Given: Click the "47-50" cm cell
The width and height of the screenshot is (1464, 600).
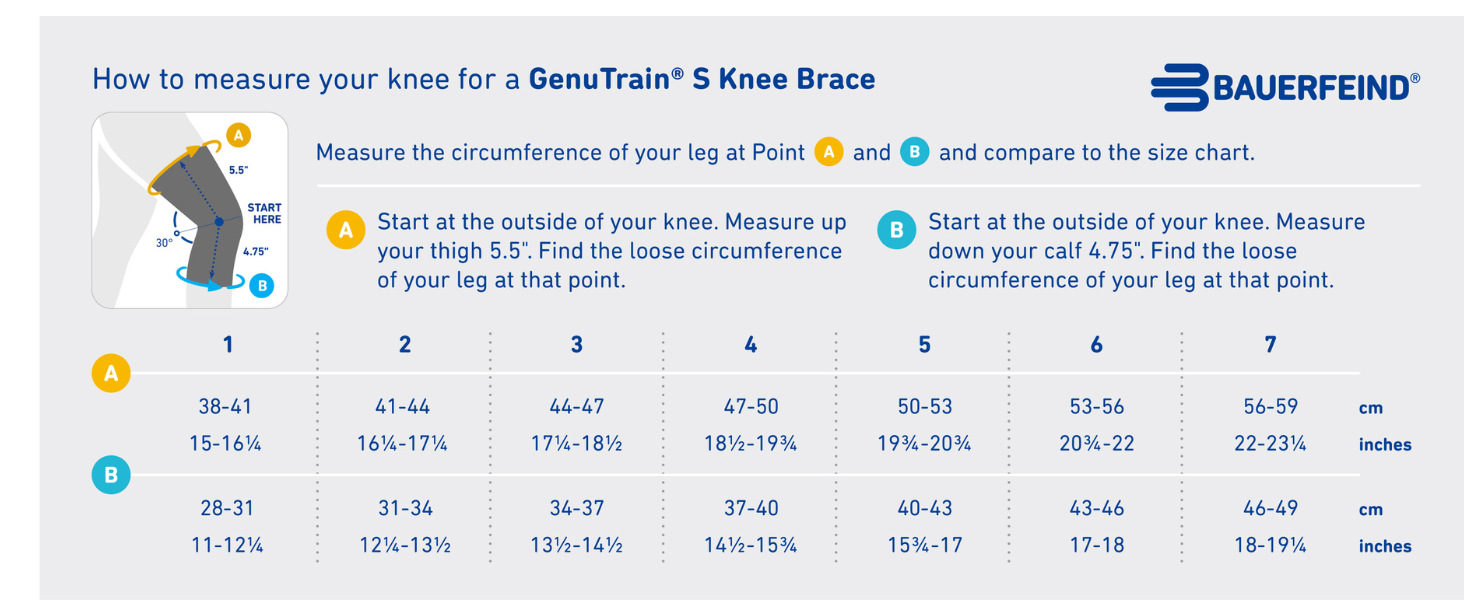Looking at the screenshot, I should 750,407.
